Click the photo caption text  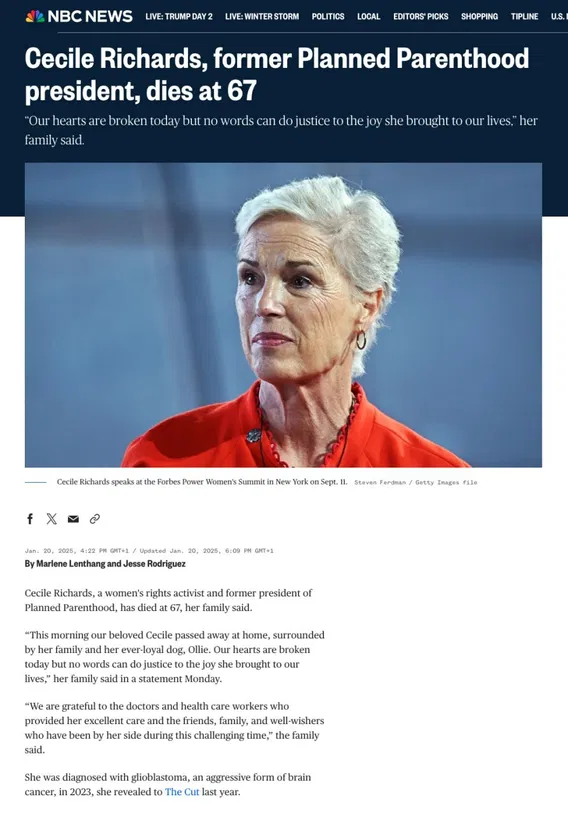click(202, 482)
